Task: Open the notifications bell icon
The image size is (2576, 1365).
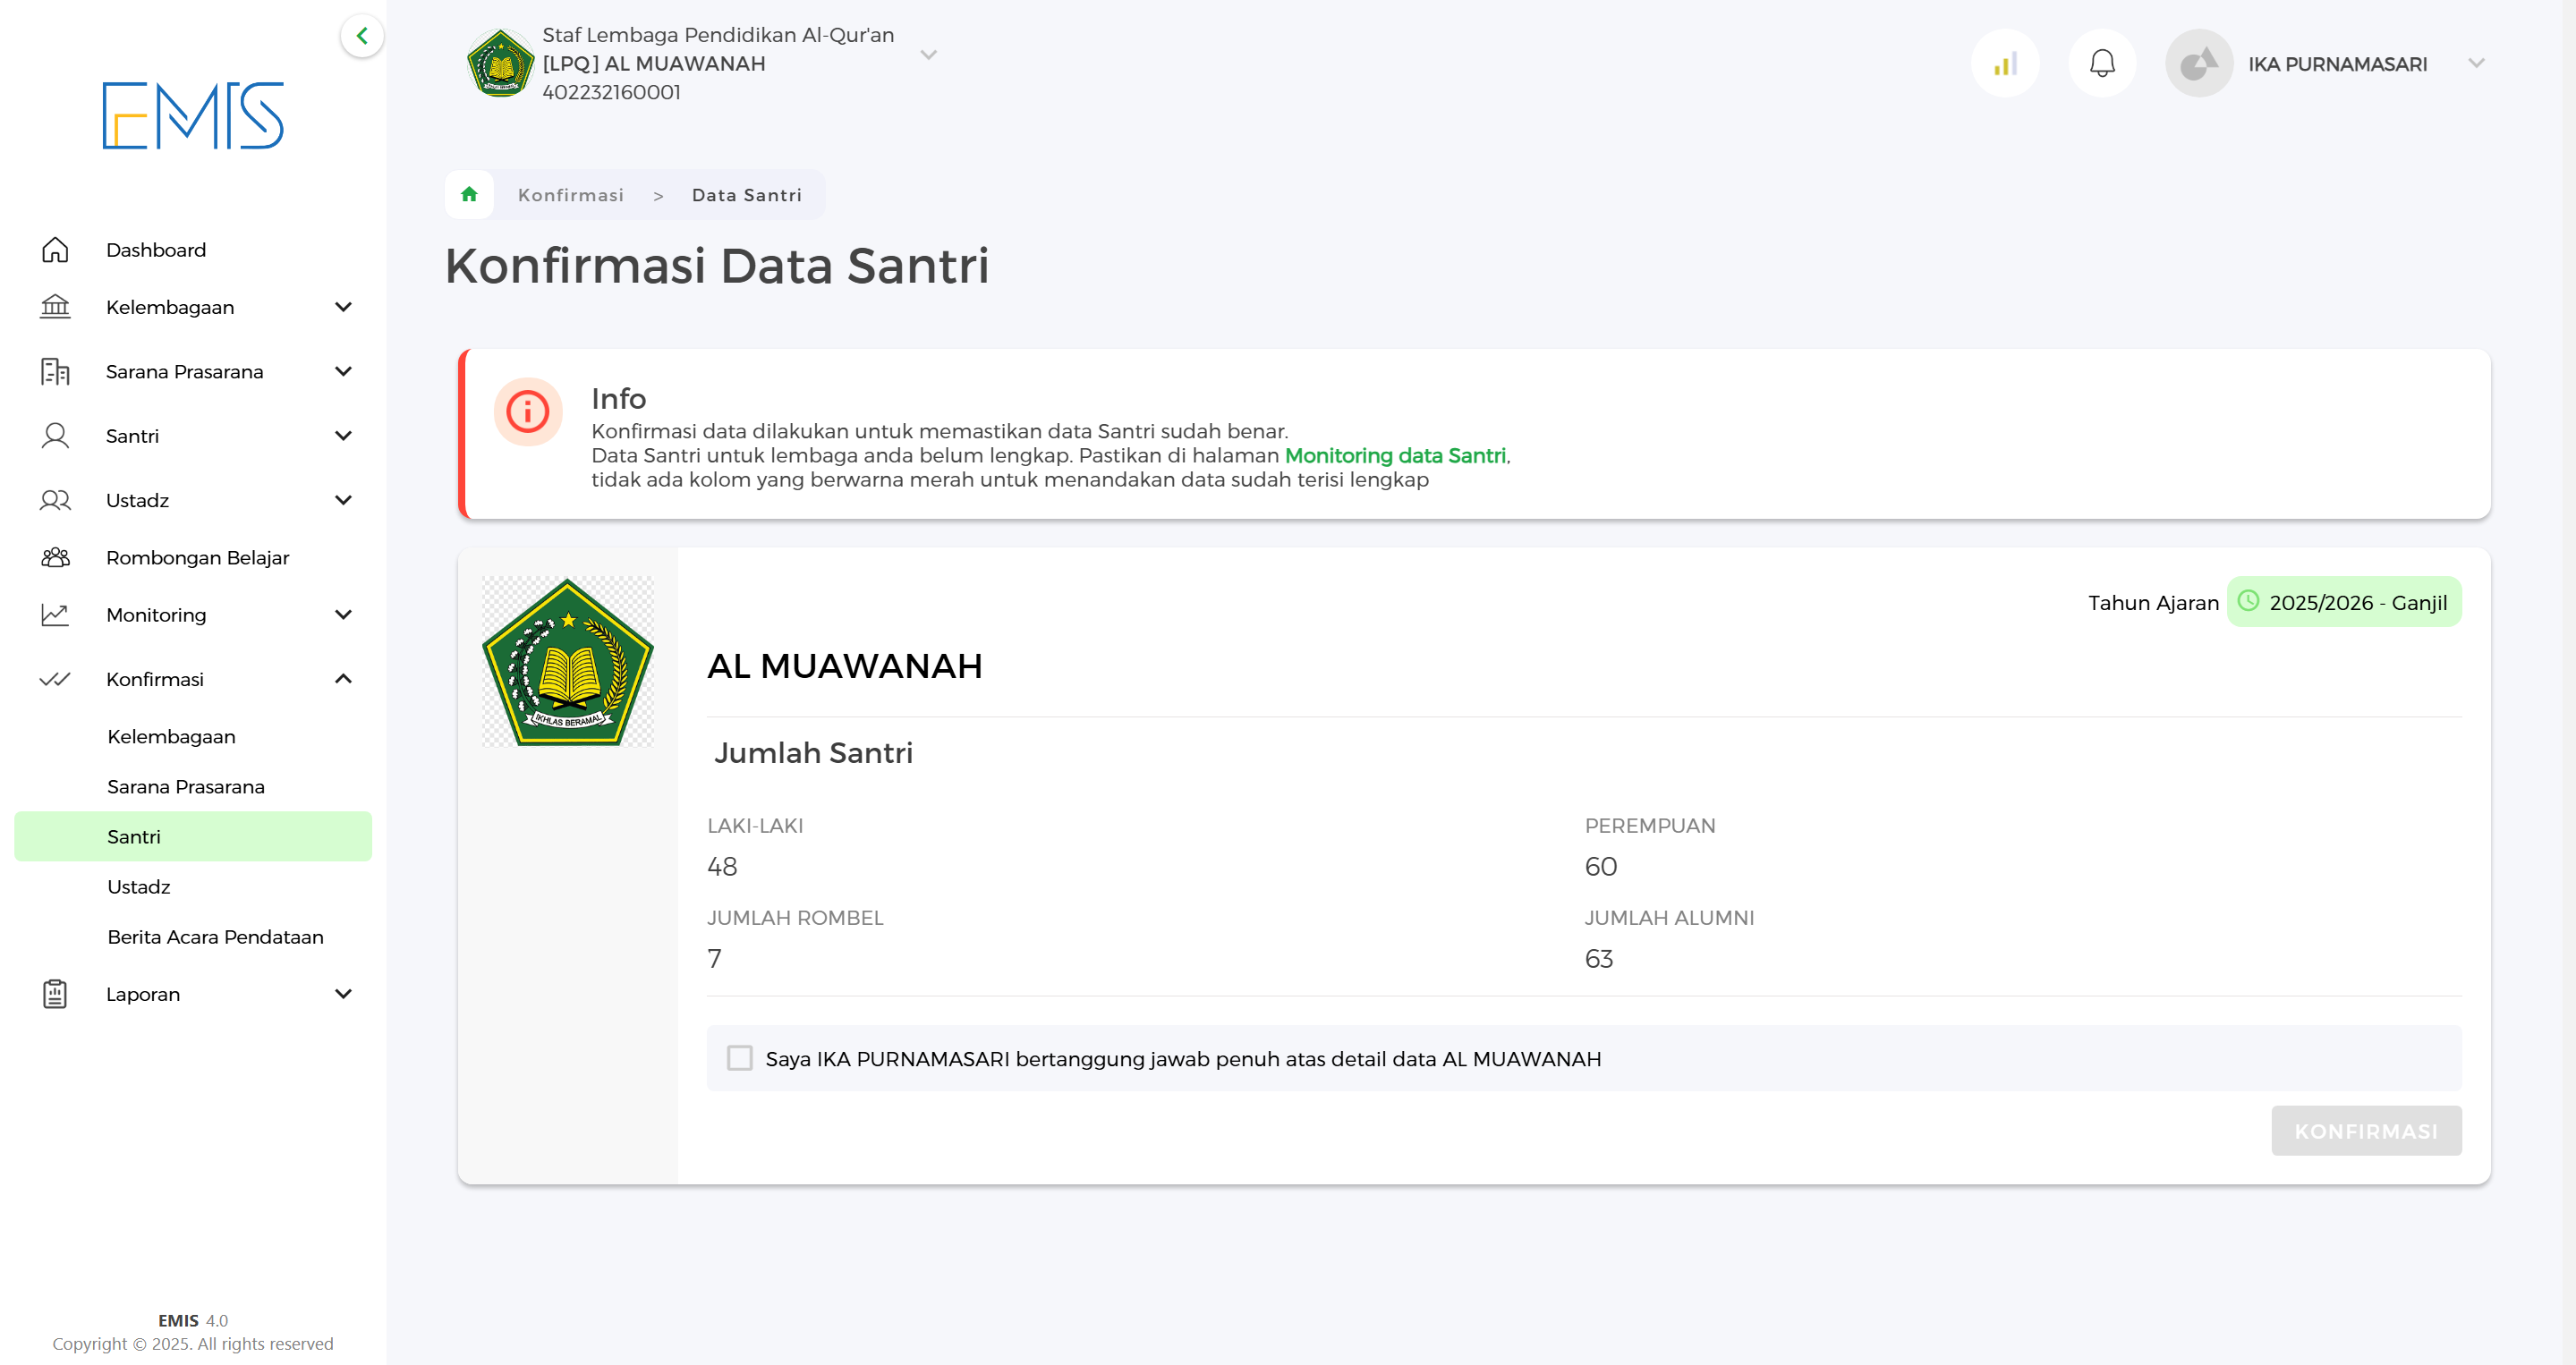Action: [x=2102, y=63]
